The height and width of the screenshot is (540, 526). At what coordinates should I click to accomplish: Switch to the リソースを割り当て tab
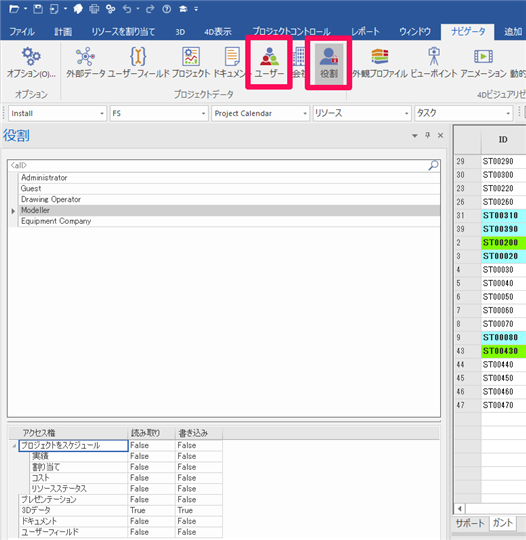click(x=123, y=32)
